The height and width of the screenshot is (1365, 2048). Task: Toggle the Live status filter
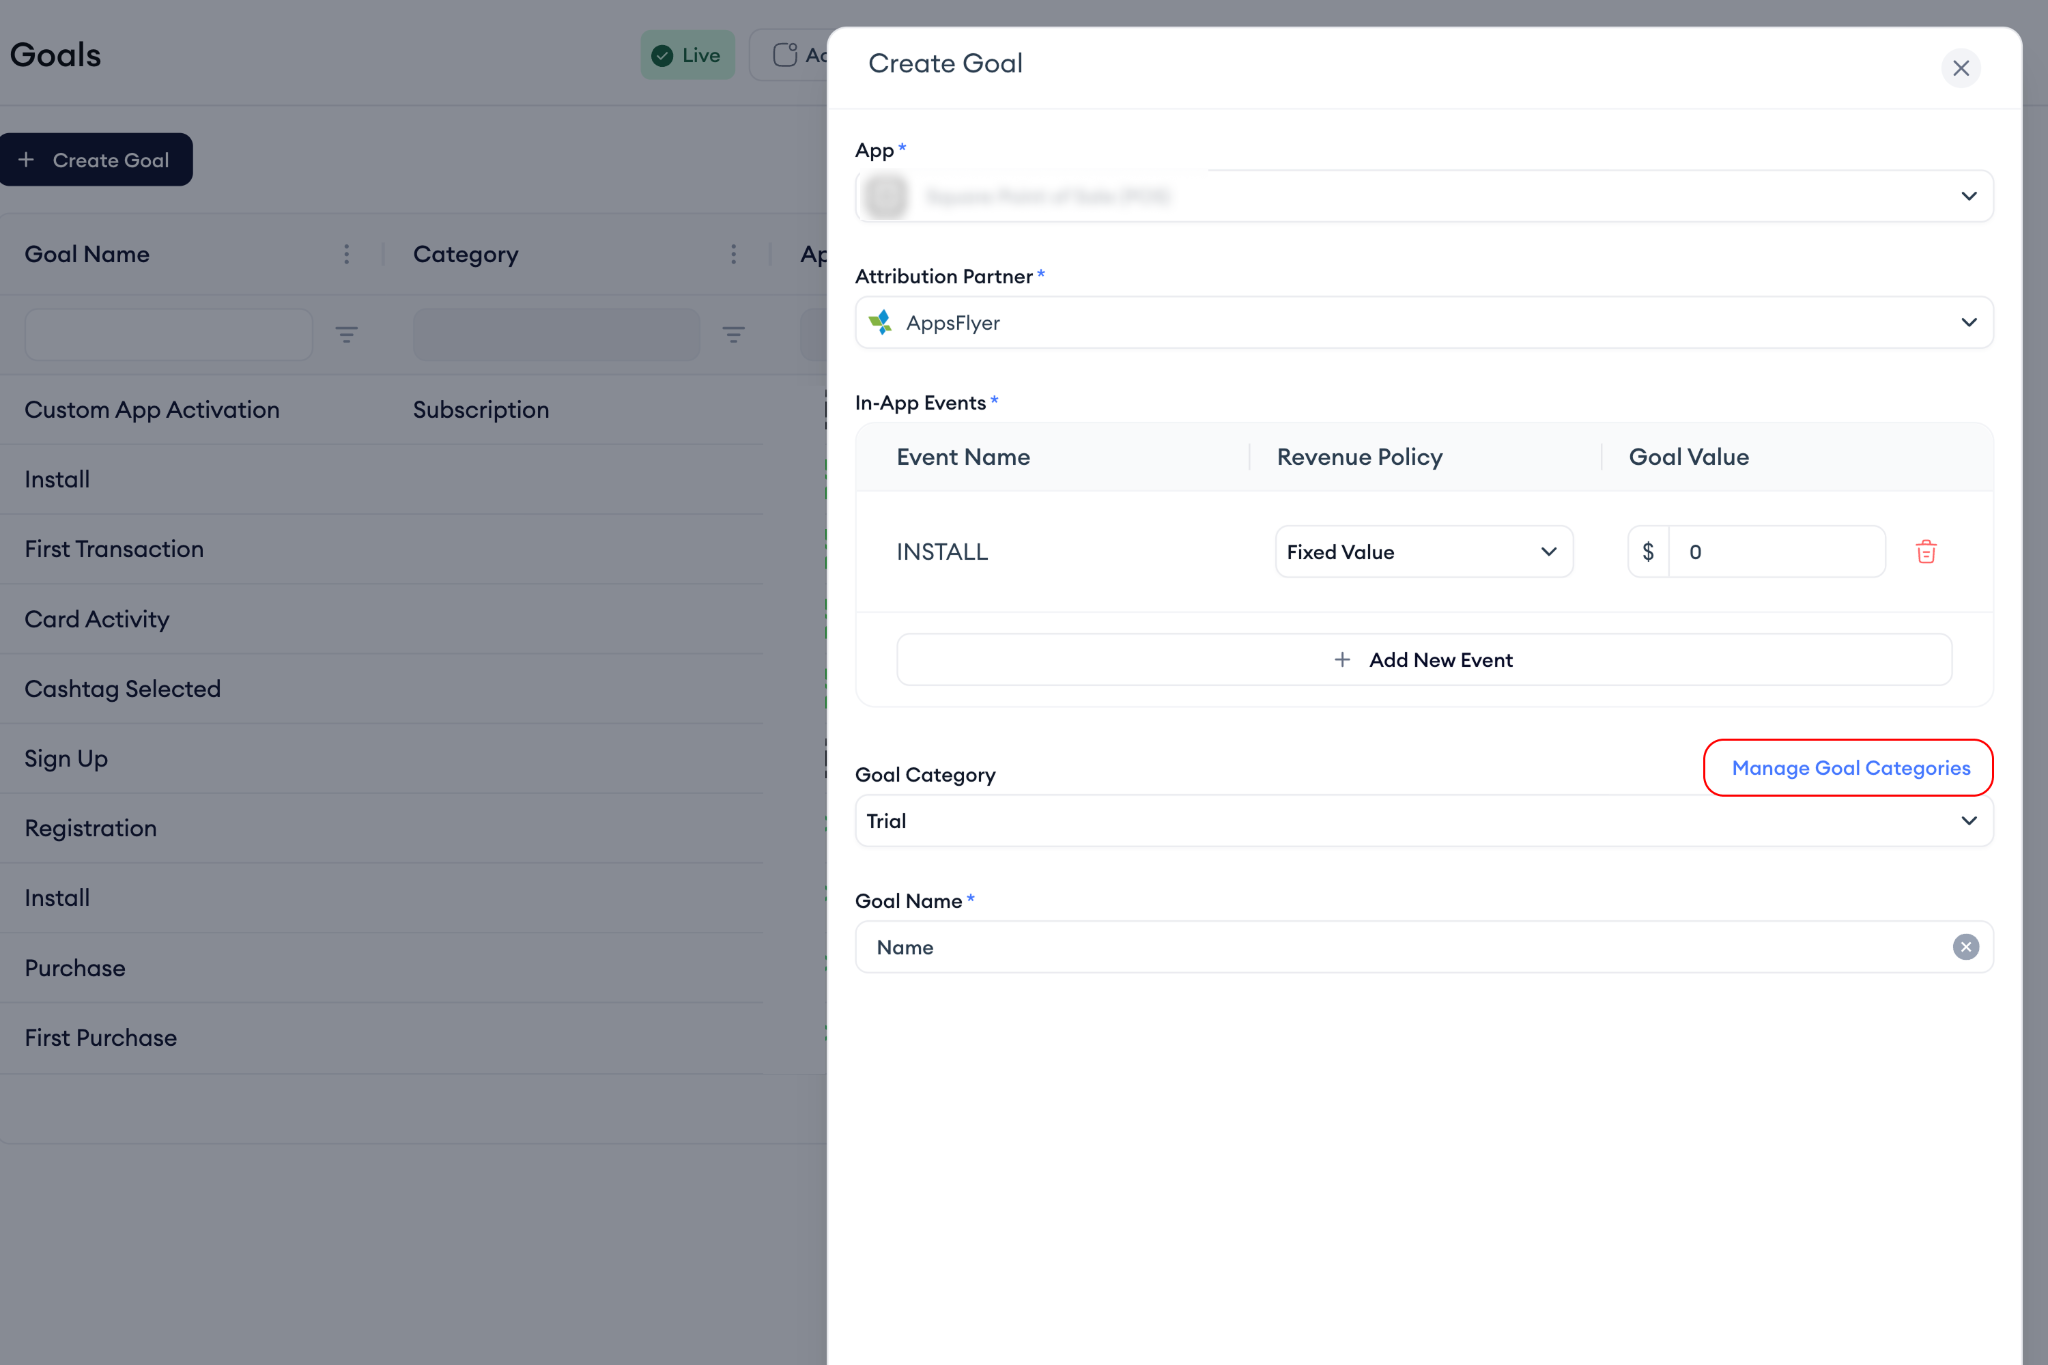point(687,55)
